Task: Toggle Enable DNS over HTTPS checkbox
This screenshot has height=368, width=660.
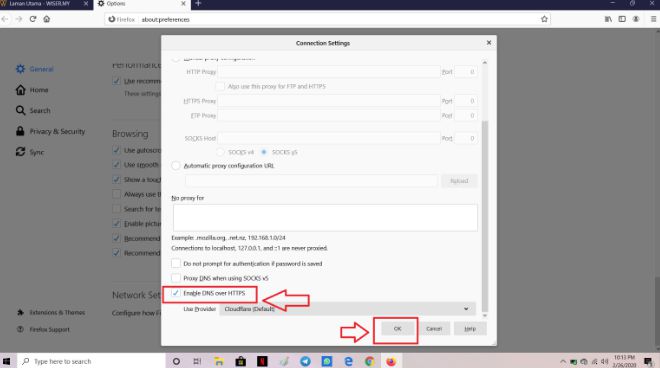Action: [x=176, y=293]
